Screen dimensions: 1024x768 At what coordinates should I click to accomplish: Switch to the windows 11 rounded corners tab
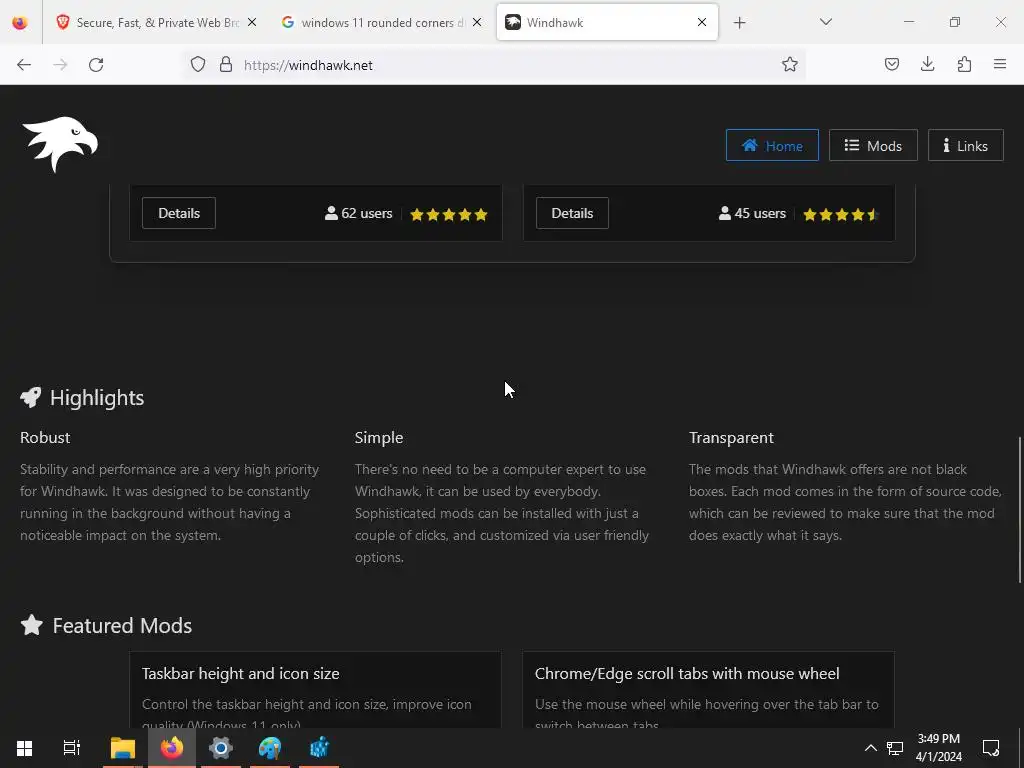coord(383,23)
